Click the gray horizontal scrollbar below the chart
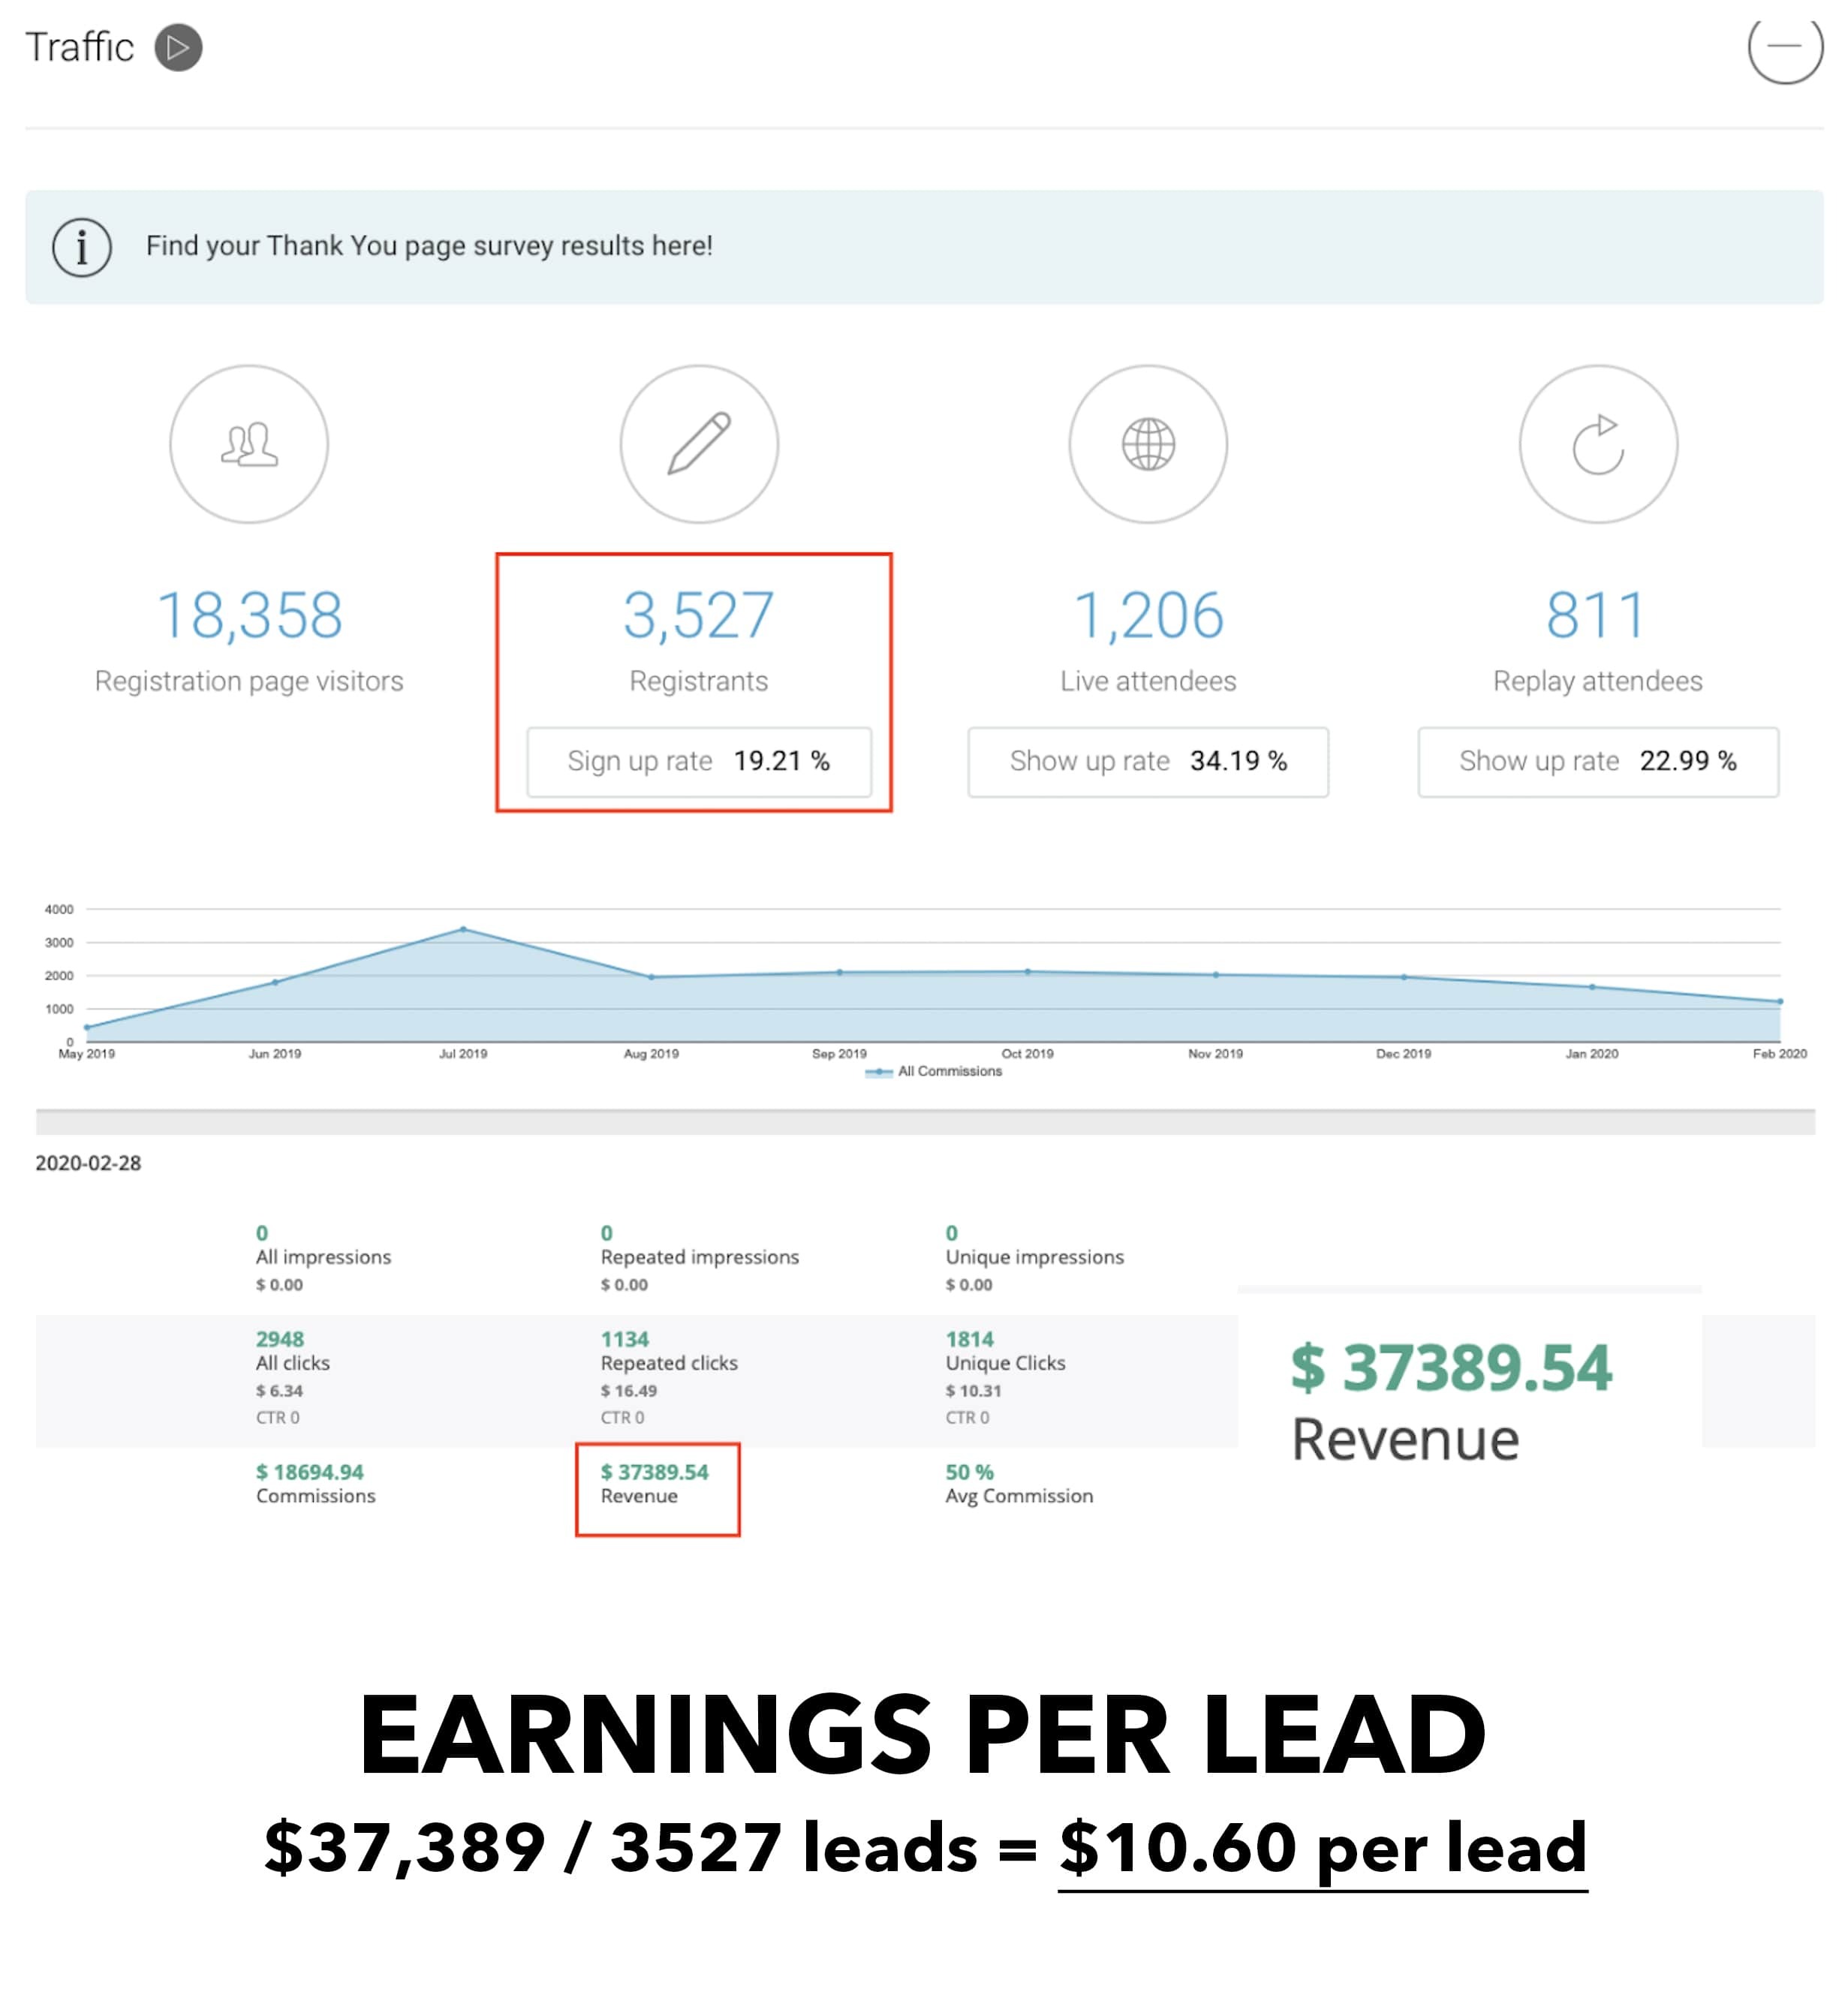 click(925, 1122)
